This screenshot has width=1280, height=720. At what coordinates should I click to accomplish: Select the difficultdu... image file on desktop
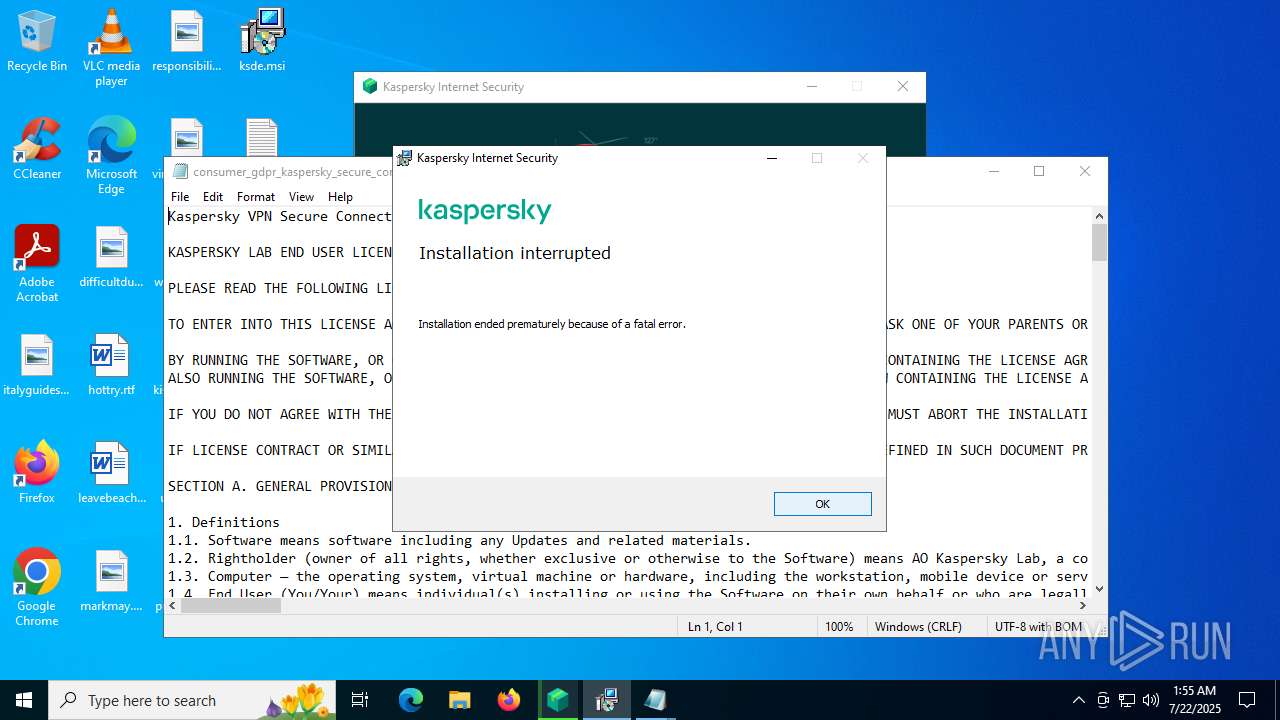coord(111,257)
